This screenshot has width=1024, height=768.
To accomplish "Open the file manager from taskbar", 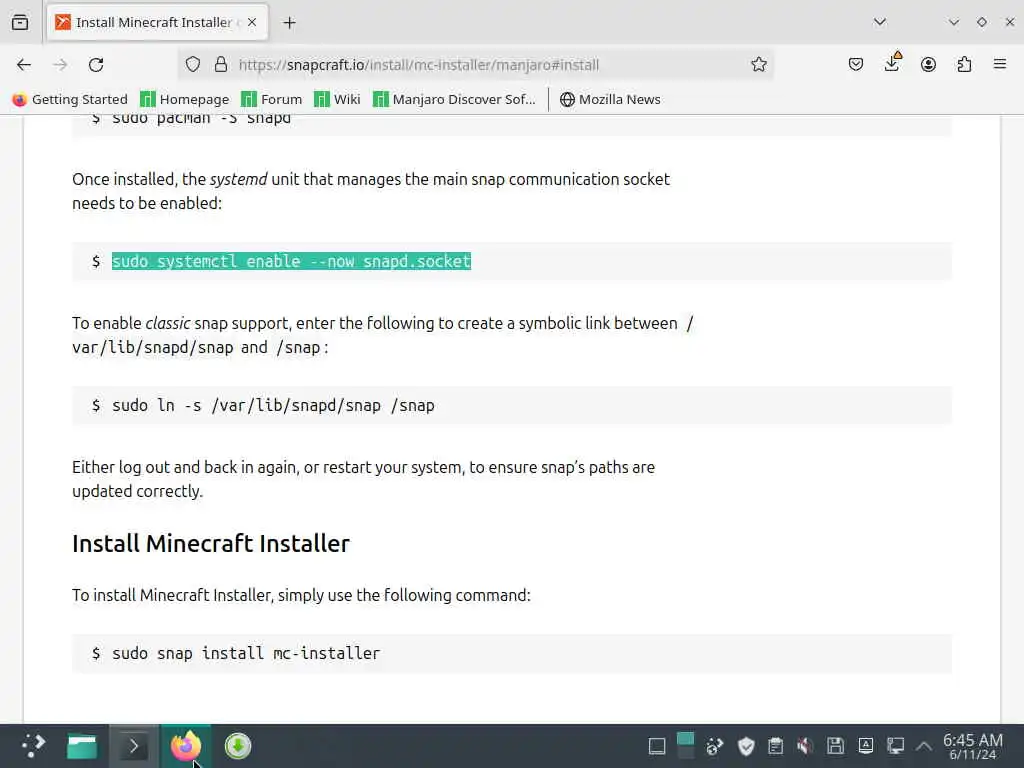I will [82, 746].
